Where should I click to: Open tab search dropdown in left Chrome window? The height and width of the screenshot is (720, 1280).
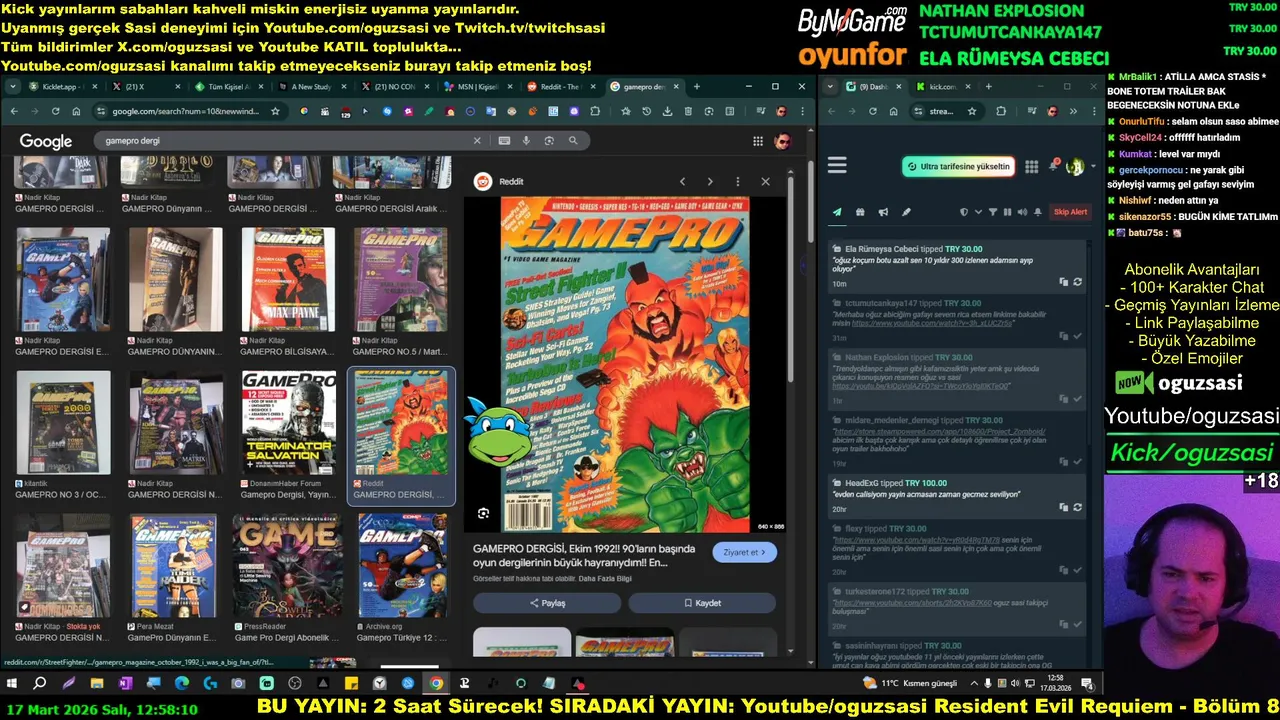pos(12,87)
